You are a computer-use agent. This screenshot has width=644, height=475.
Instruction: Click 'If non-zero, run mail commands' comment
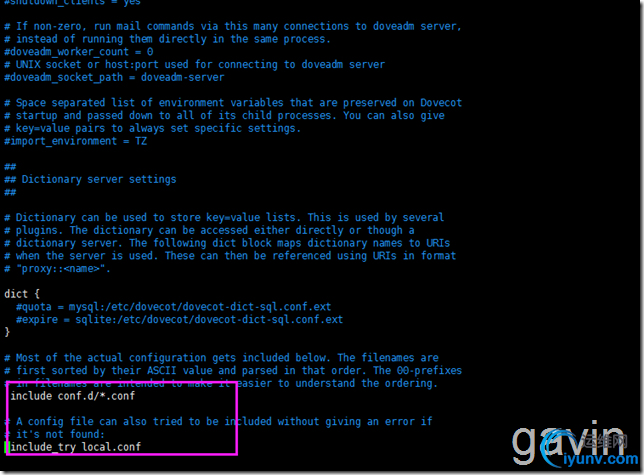pyautogui.click(x=233, y=26)
